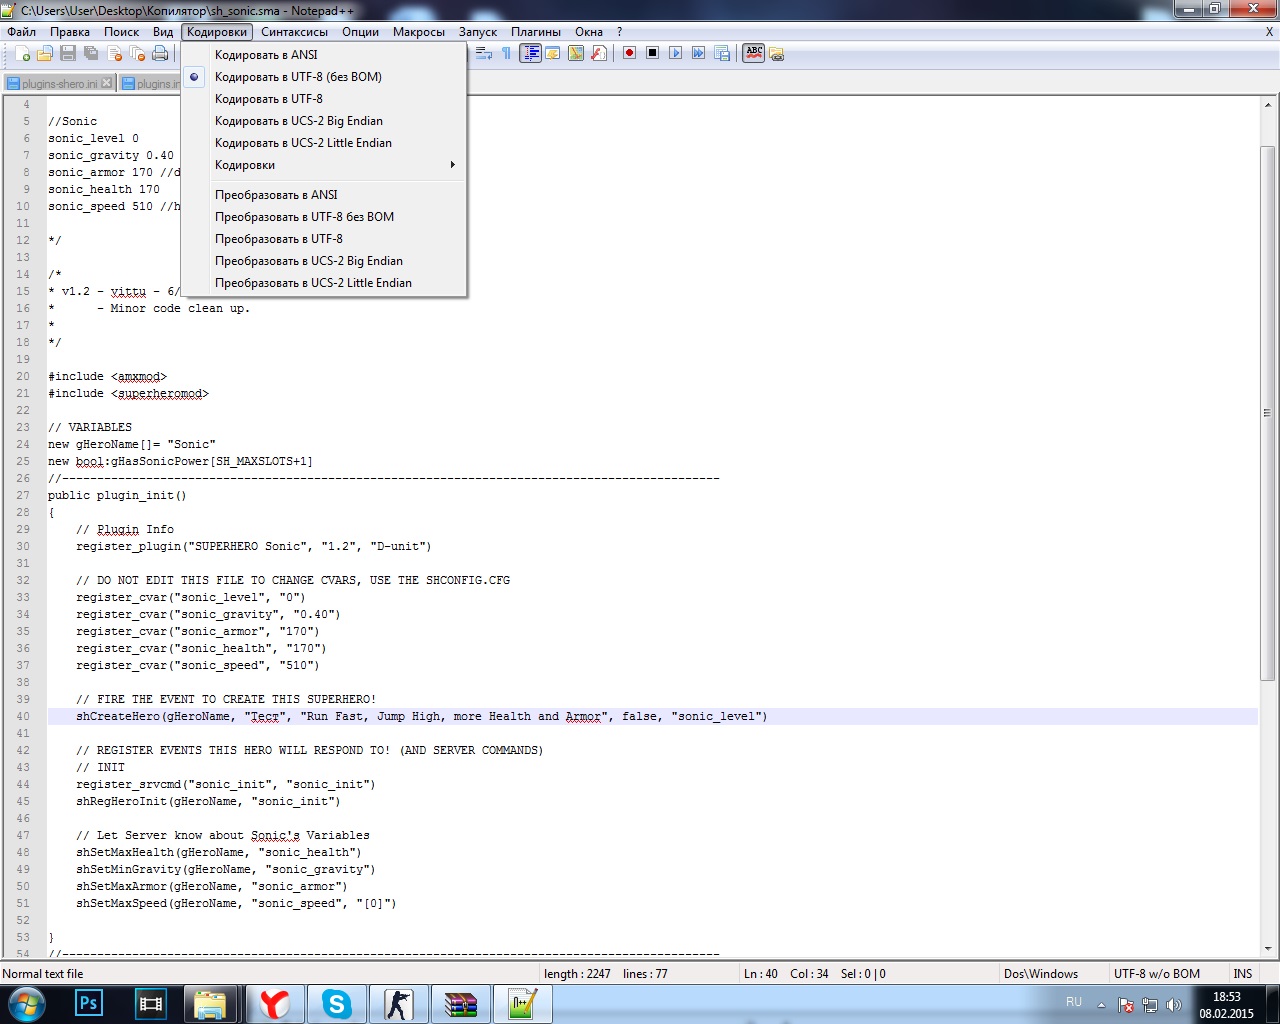The height and width of the screenshot is (1024, 1280).
Task: Open the Yandex browser taskbar icon
Action: [x=274, y=1004]
